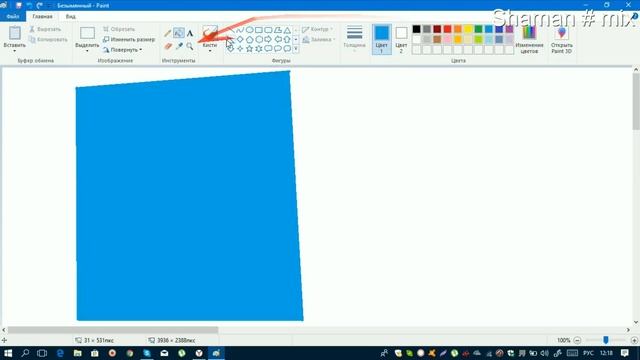
Task: Pick the purple color swatch
Action: [509, 29]
